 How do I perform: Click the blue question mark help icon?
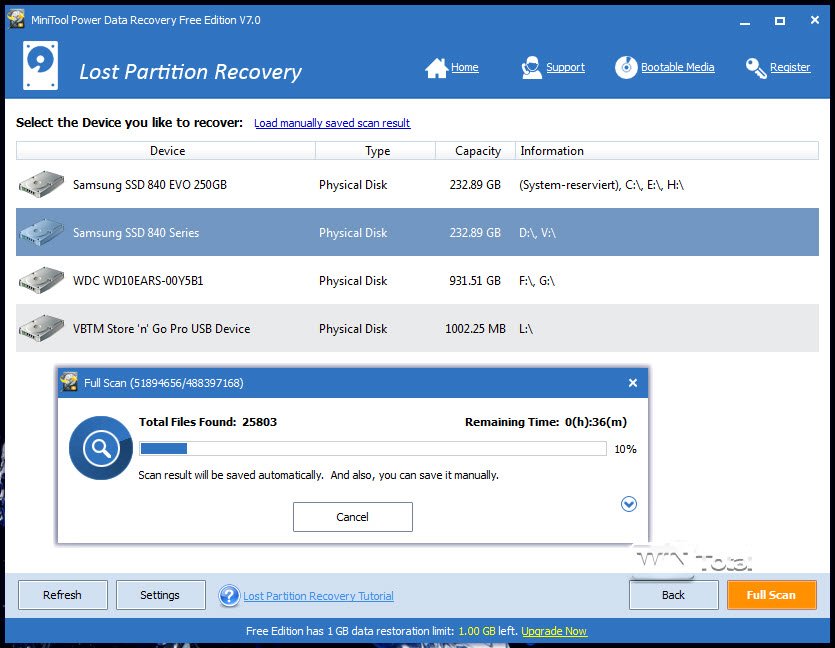[x=229, y=596]
